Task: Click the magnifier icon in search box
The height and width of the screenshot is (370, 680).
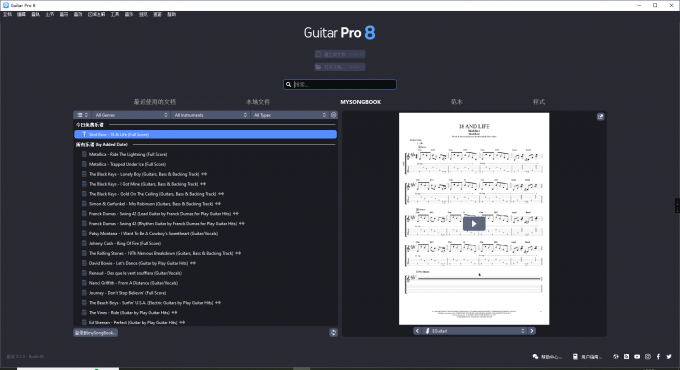Action: 288,85
